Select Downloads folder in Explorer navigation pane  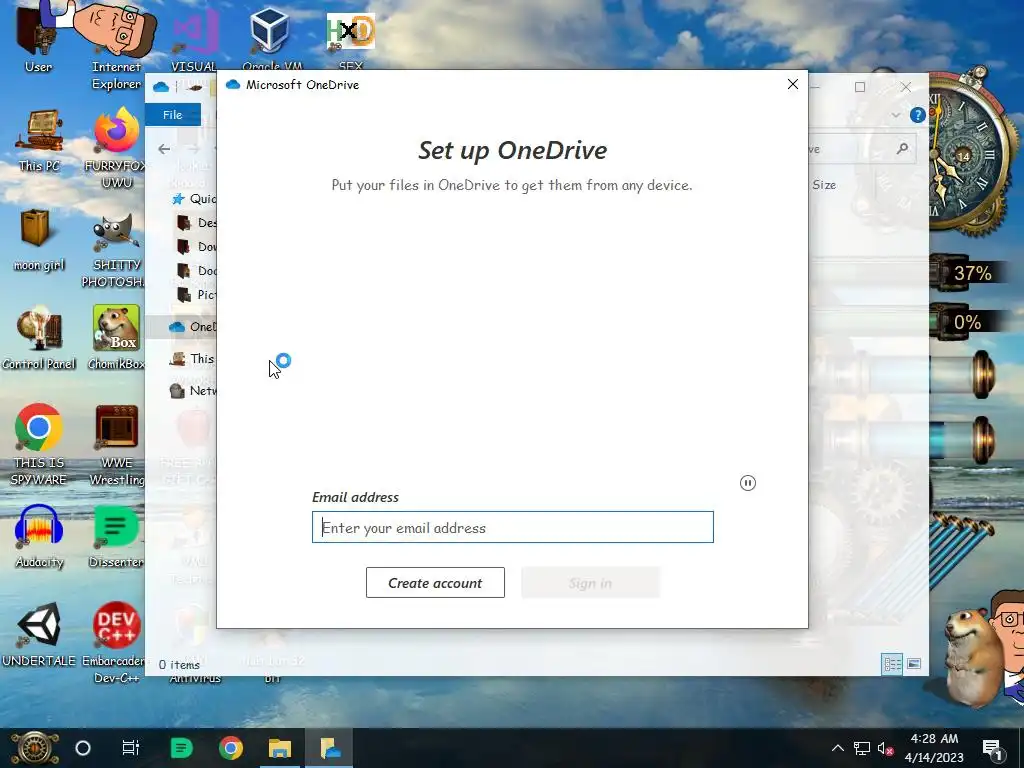[197, 247]
